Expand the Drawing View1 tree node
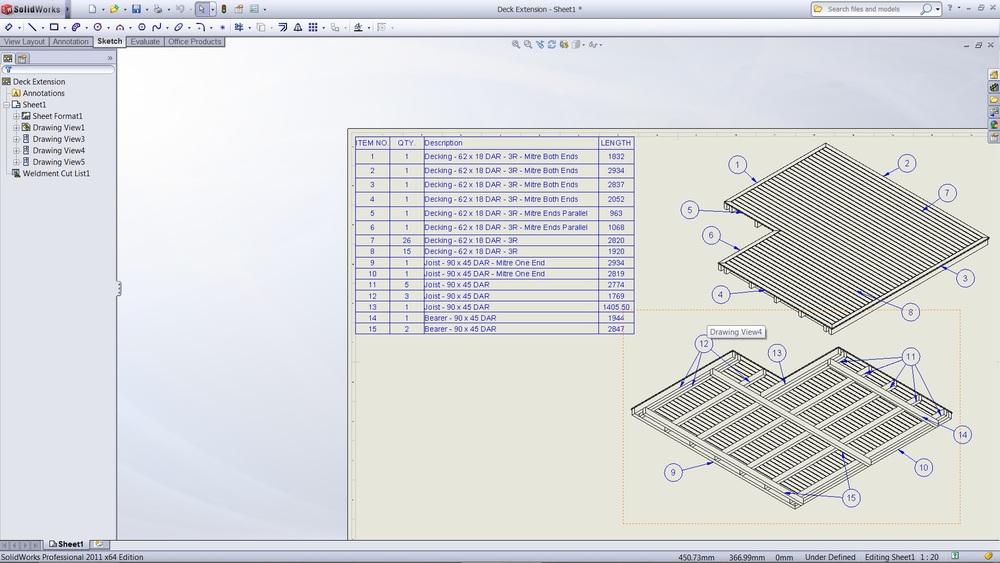This screenshot has height=563, width=1000. (x=16, y=128)
